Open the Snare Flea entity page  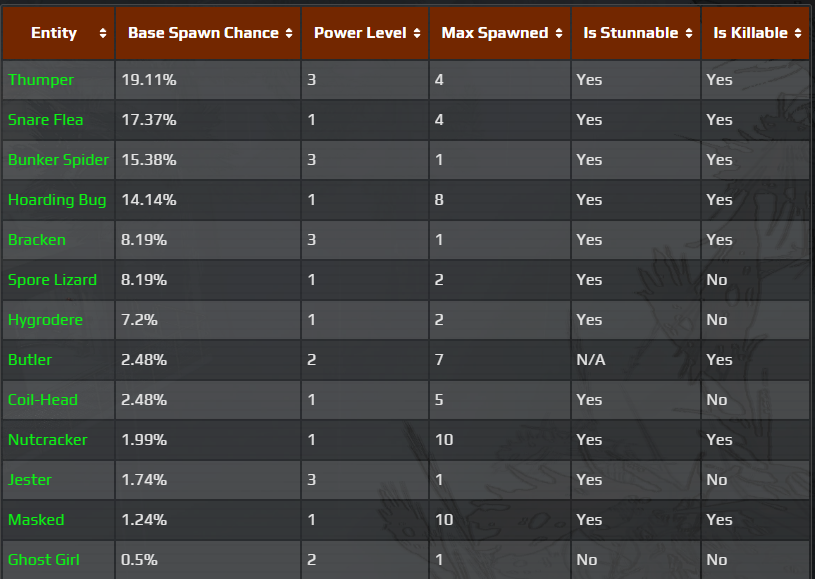tap(46, 120)
